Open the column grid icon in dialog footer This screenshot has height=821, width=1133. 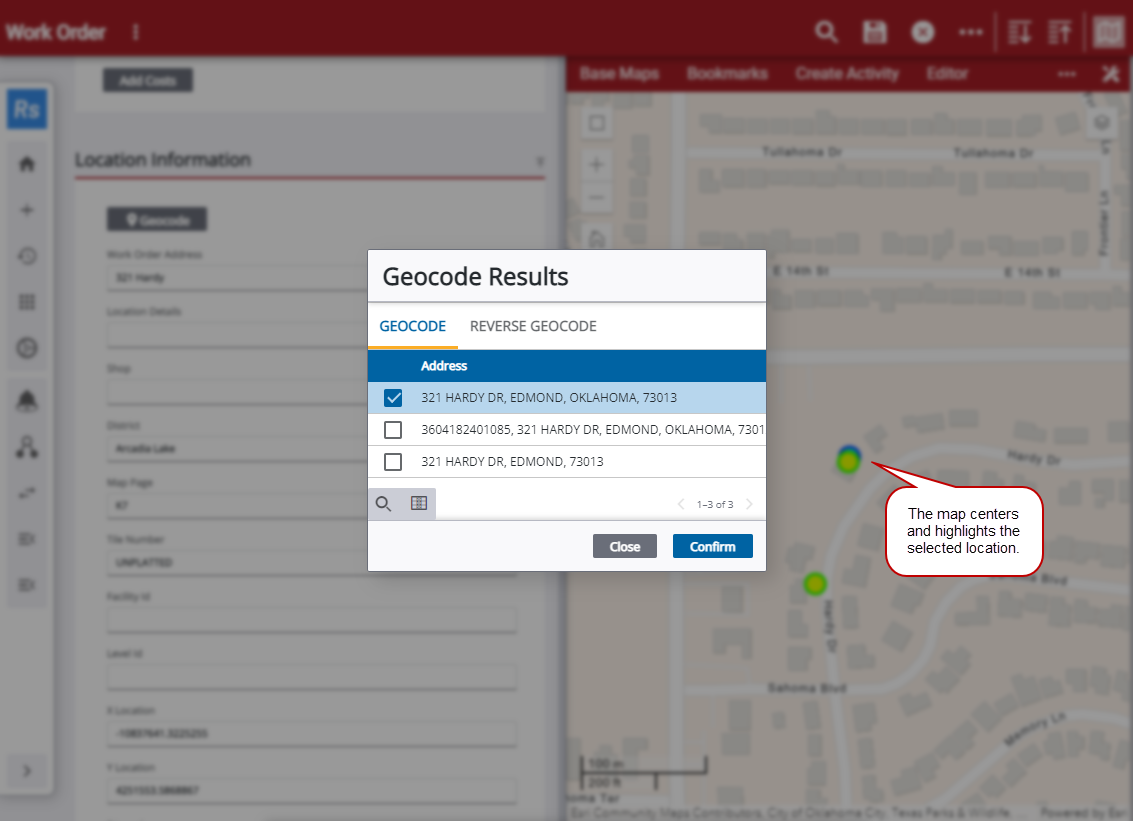click(x=419, y=504)
